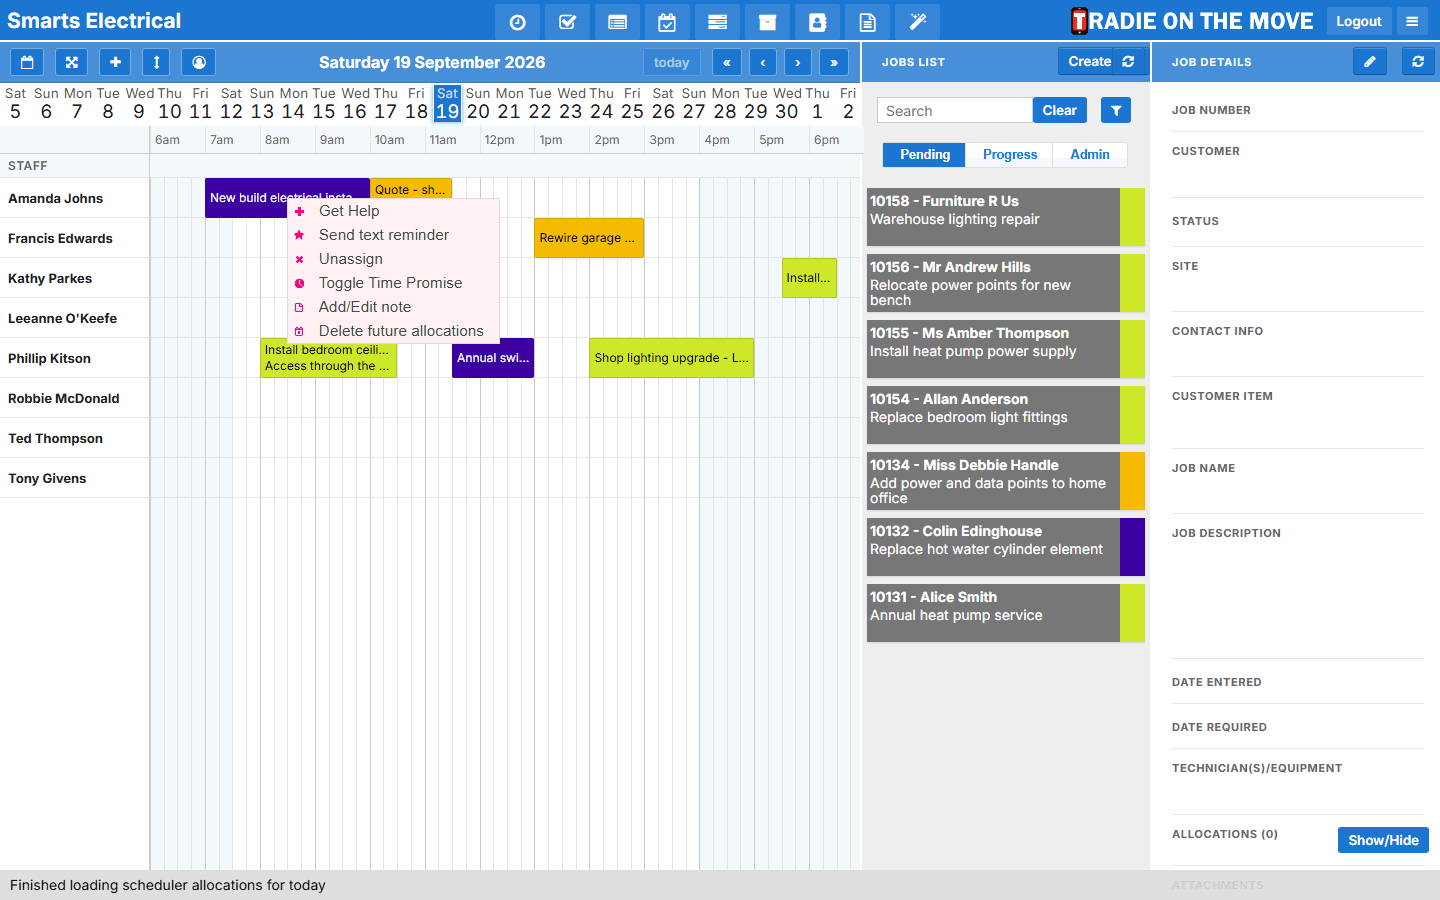Image resolution: width=1440 pixels, height=900 pixels.
Task: Click the orange swatch on job 10134
Action: tap(1132, 481)
